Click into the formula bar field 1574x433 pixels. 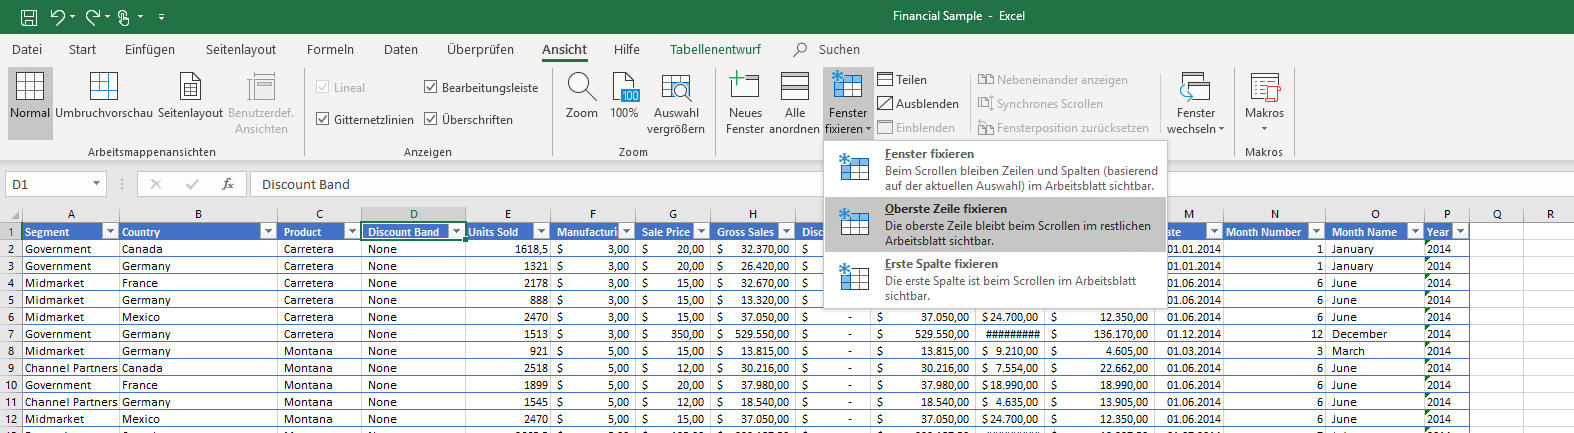(x=540, y=184)
